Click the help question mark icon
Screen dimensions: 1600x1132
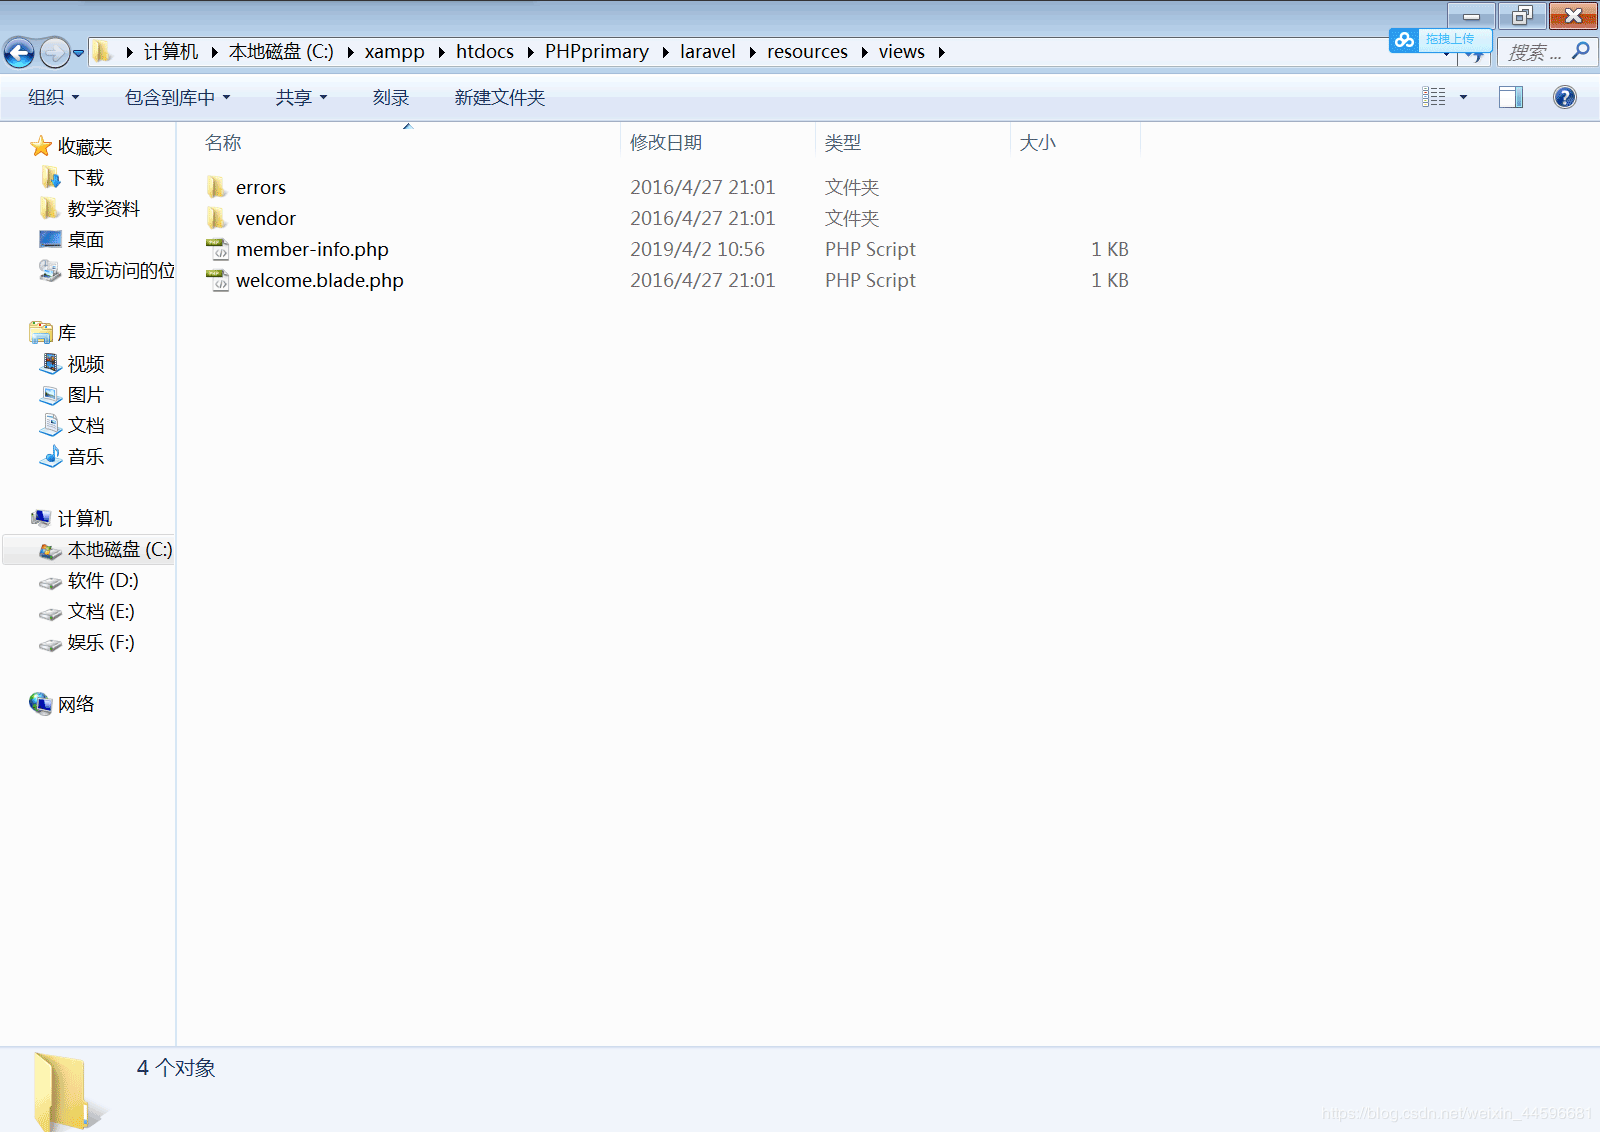[1564, 97]
